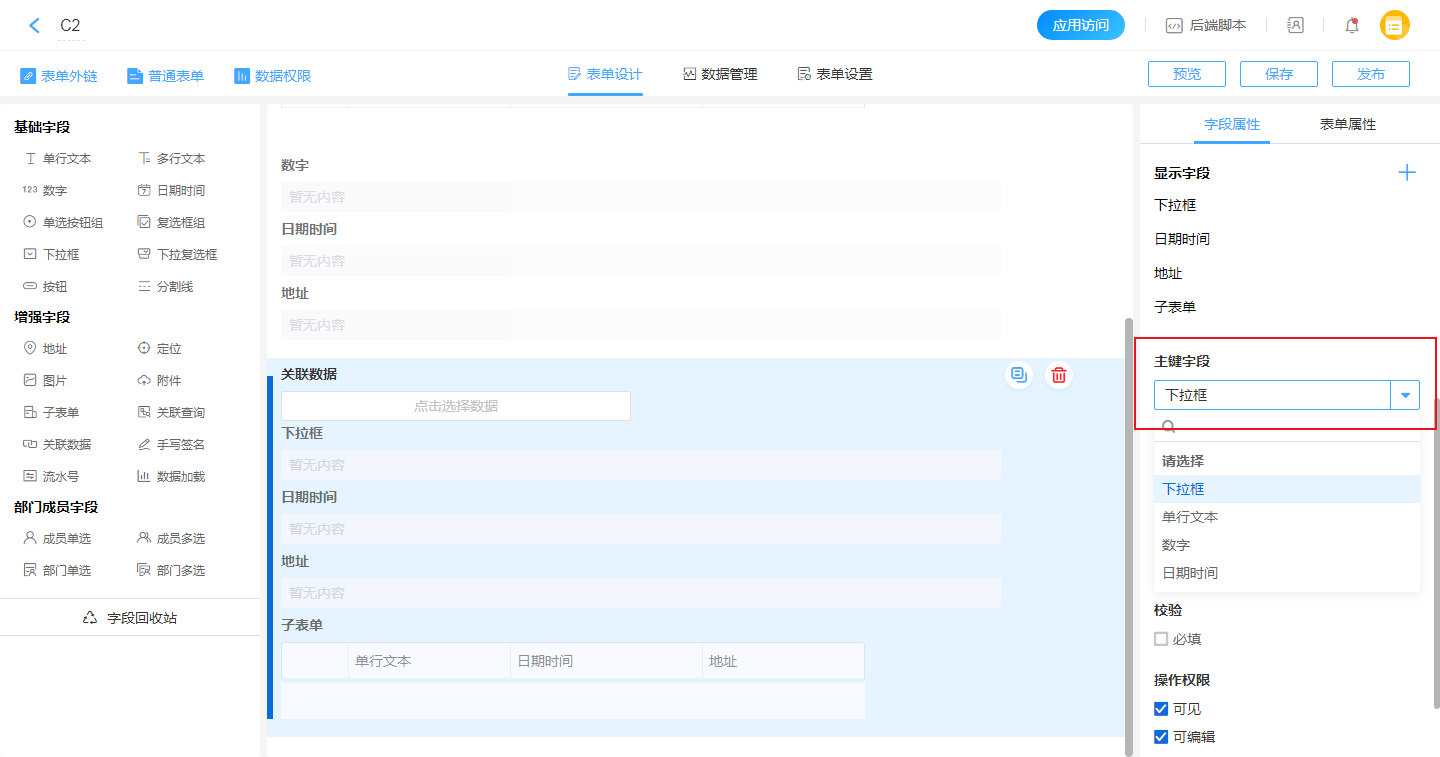The height and width of the screenshot is (757, 1440).
Task: Toggle the 可编辑 checkbox
Action: 1161,737
